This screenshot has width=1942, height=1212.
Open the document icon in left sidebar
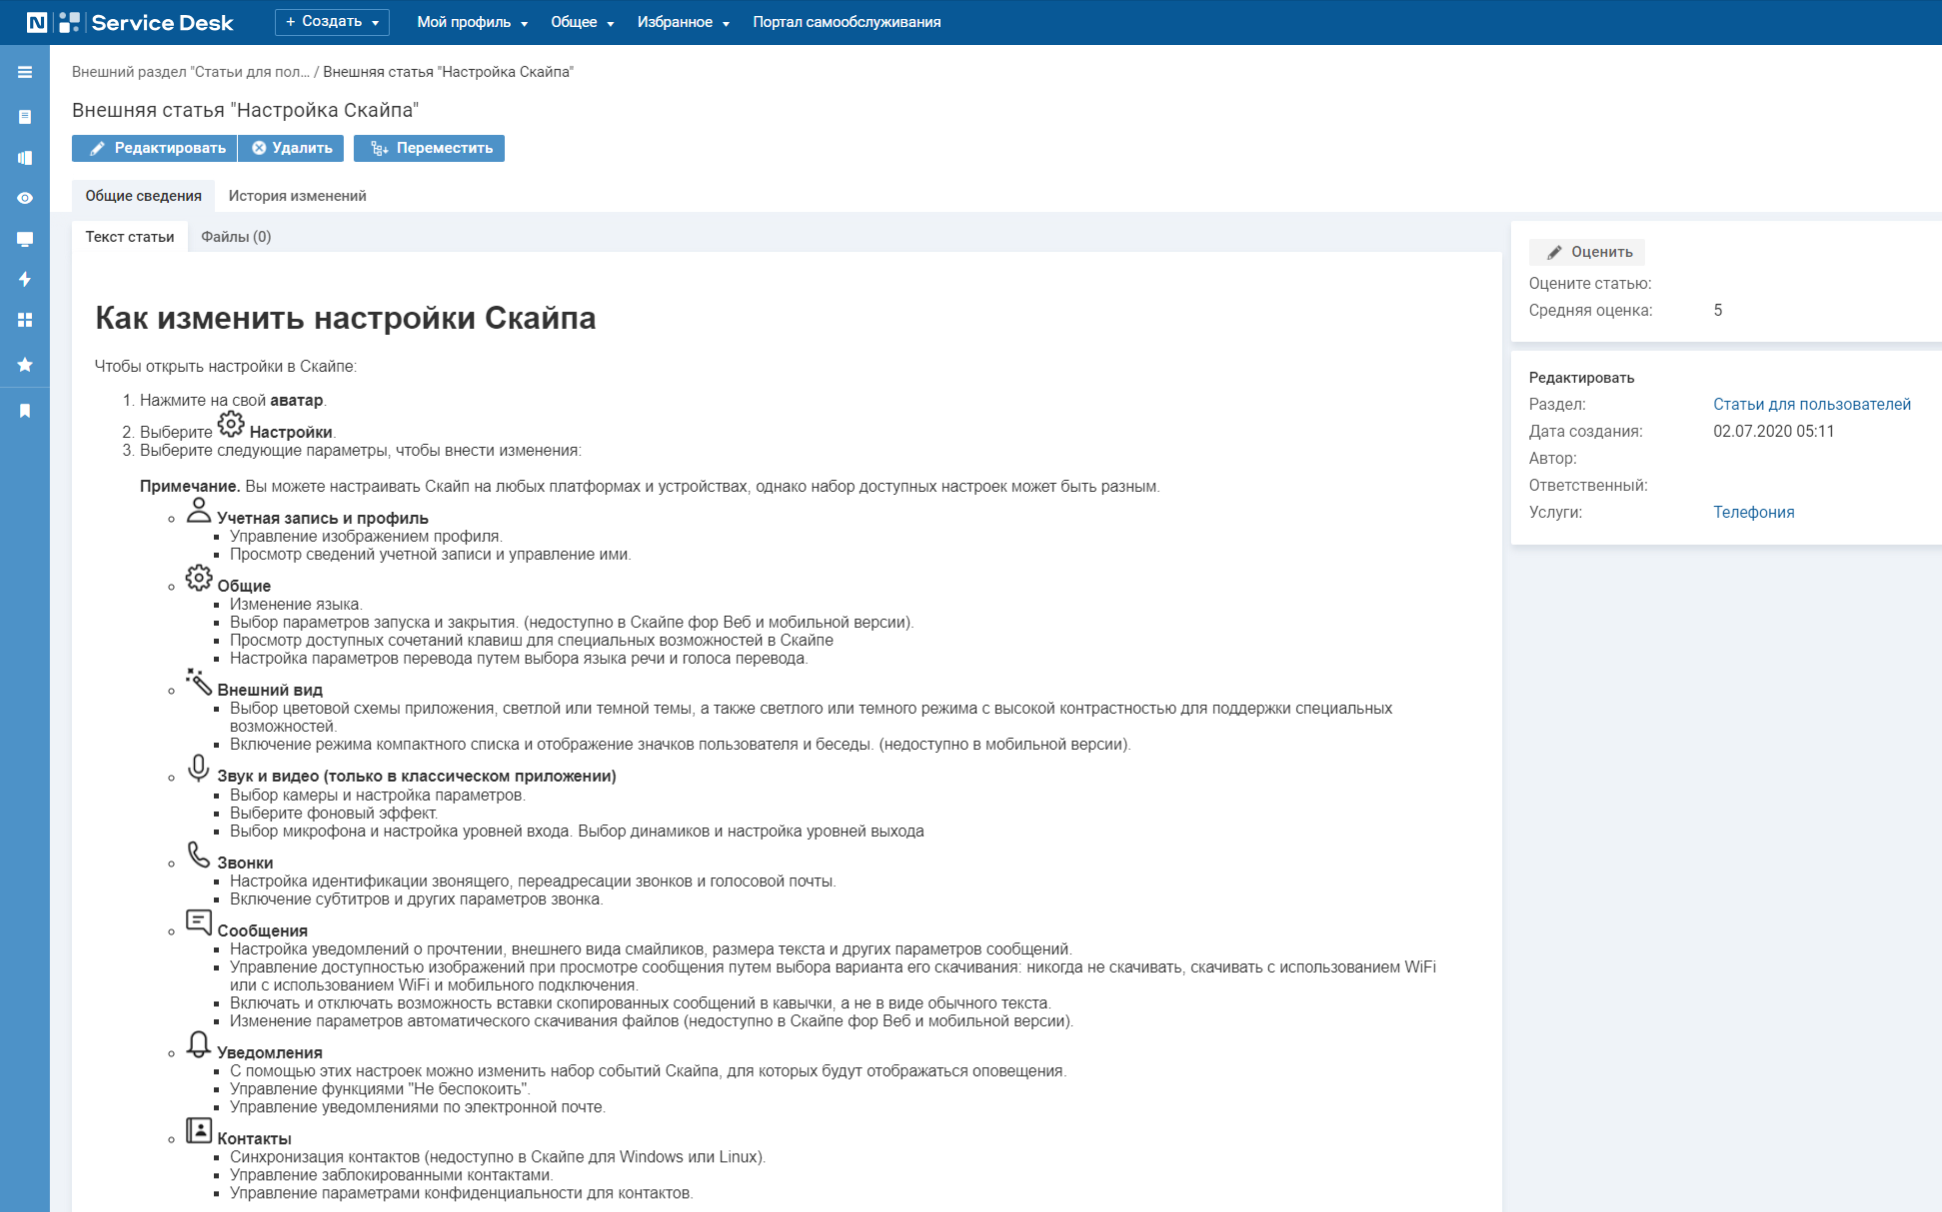25,117
